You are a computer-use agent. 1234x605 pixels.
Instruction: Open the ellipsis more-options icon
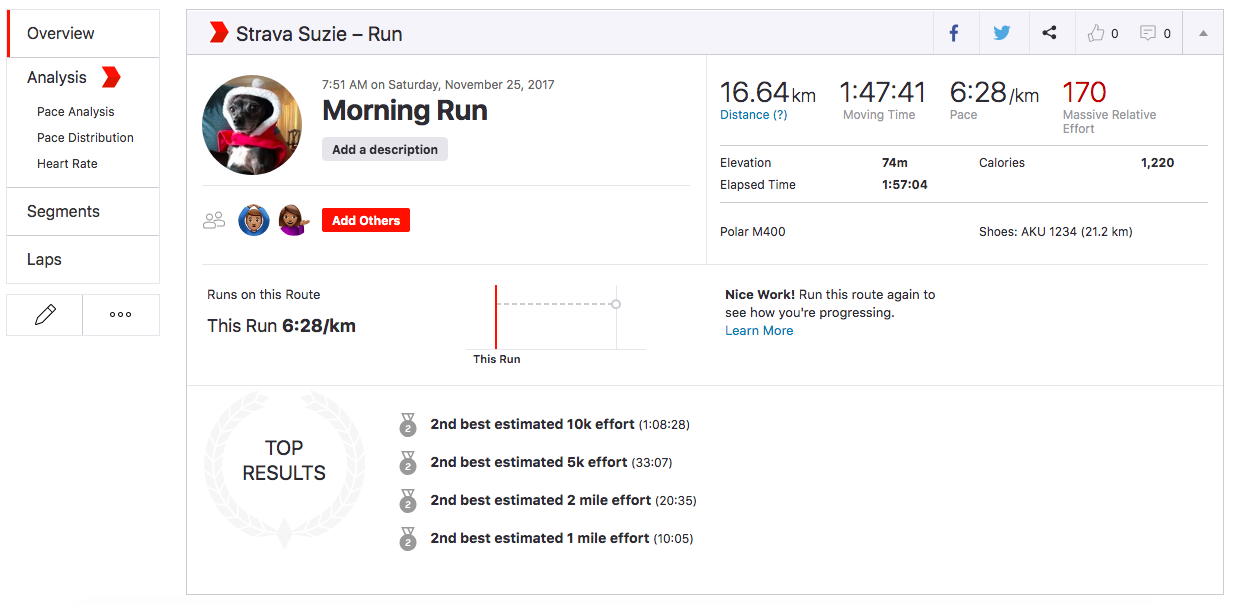[120, 314]
